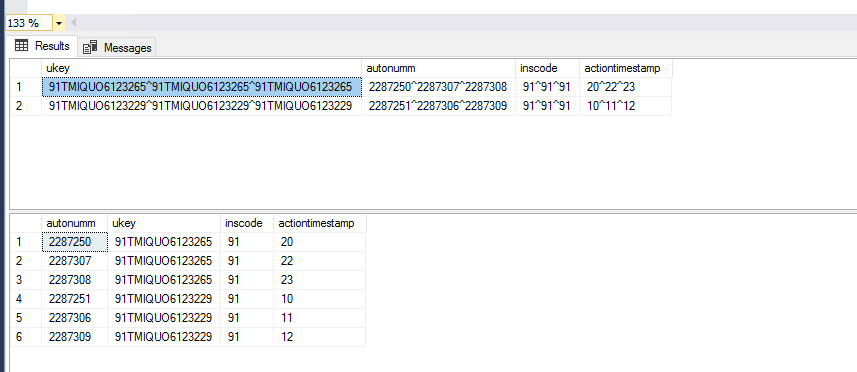Click the left scroll arrow beside zoom box
The image size is (857, 372).
point(74,23)
